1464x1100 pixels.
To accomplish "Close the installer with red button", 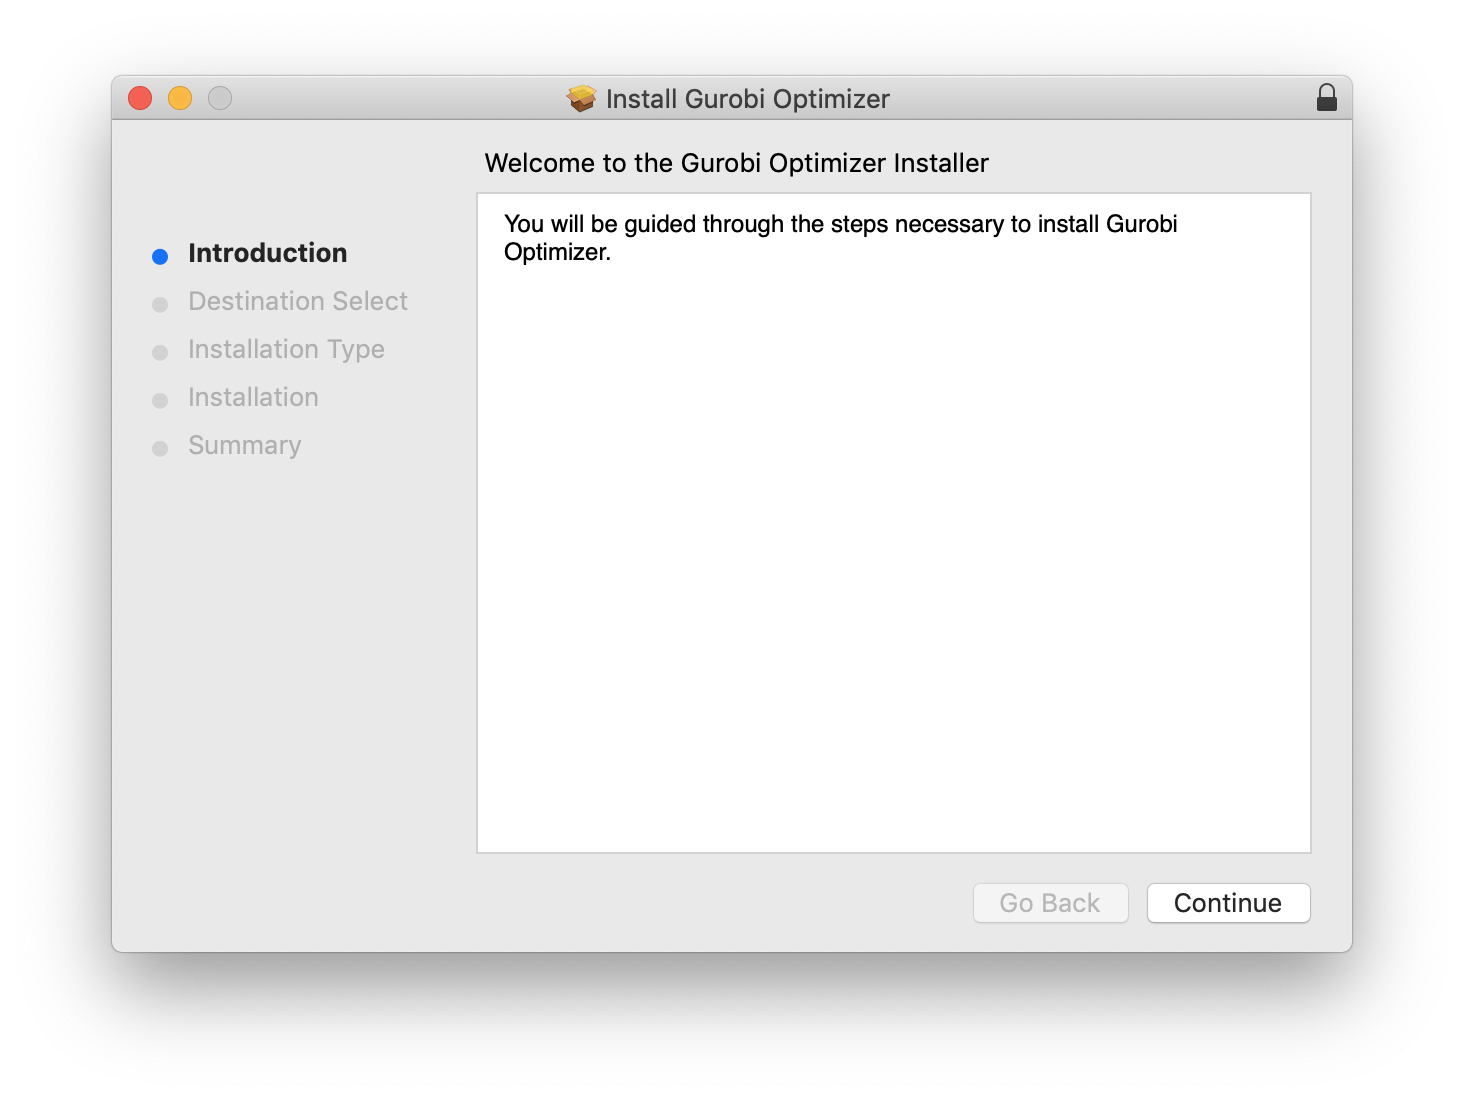I will 140,98.
